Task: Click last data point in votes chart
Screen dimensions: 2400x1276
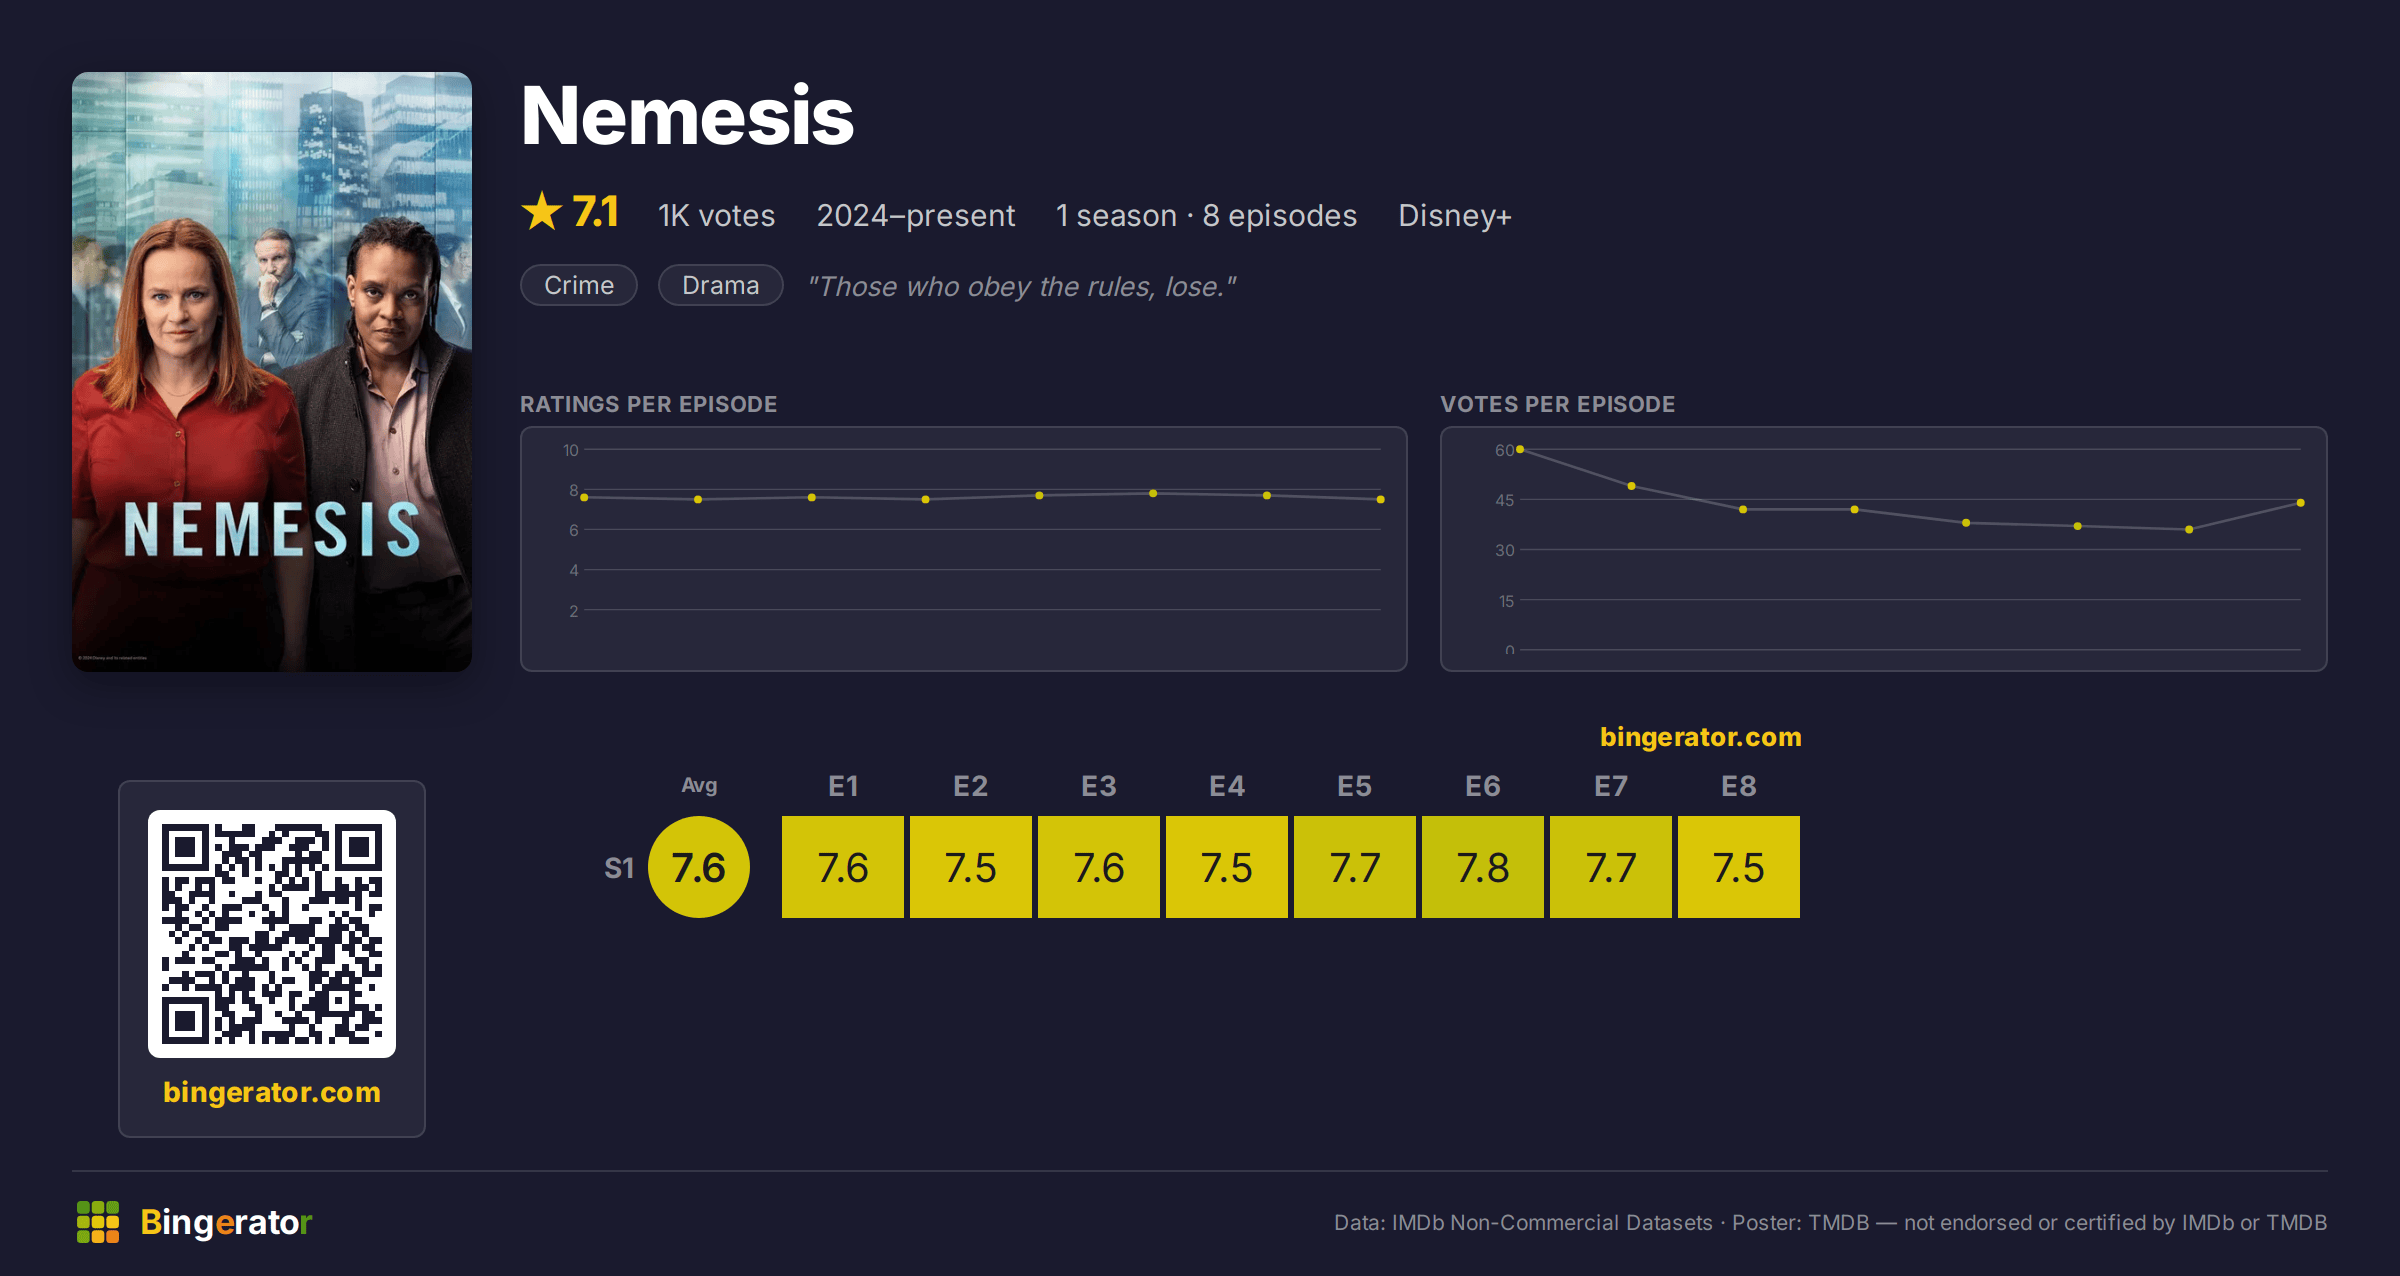Action: pos(2301,503)
